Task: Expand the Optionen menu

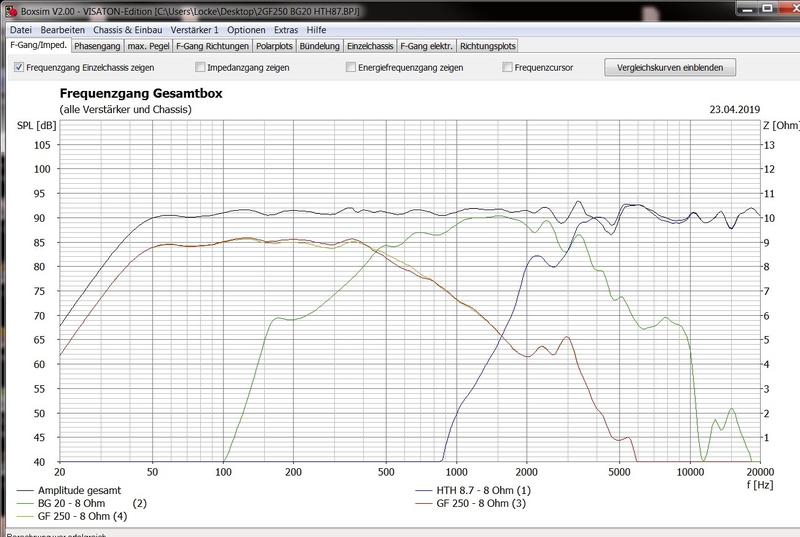Action: pyautogui.click(x=246, y=30)
